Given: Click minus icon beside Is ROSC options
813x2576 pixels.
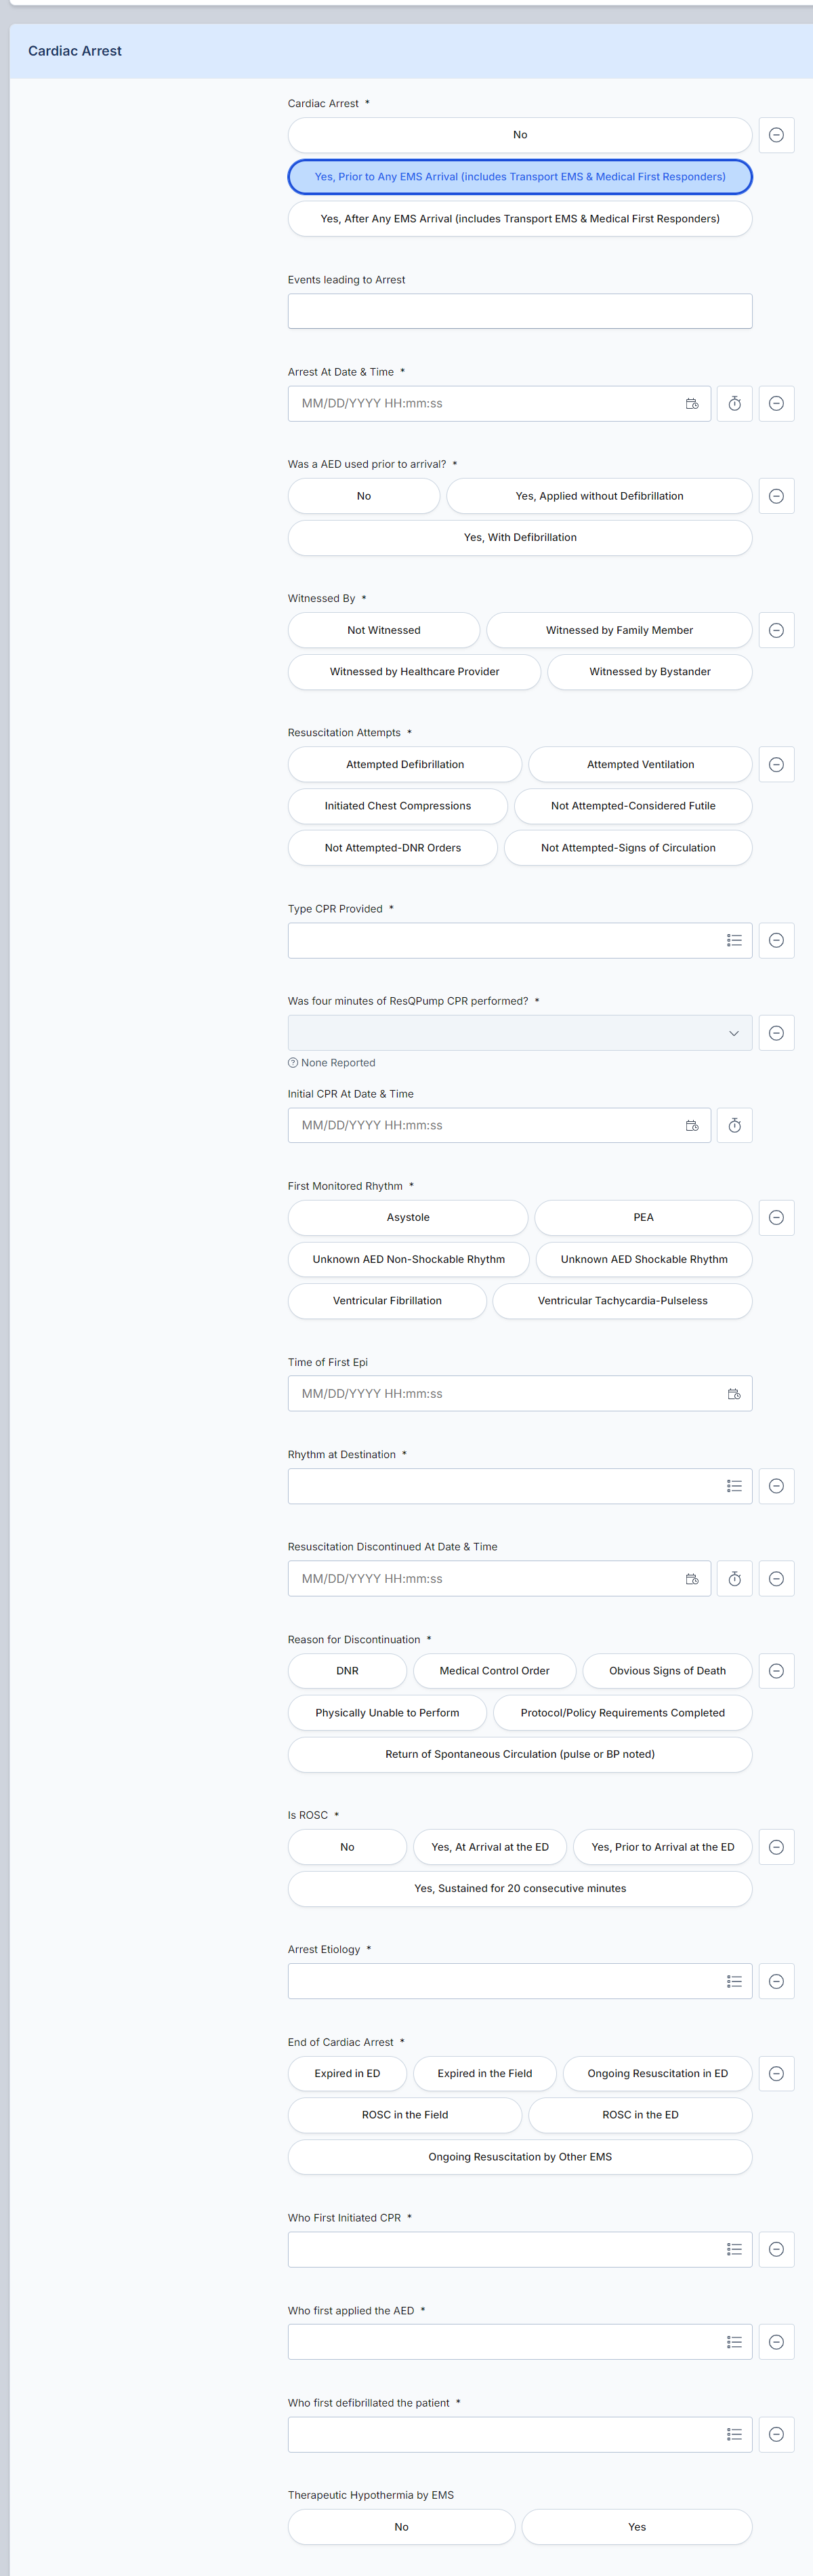Looking at the screenshot, I should click(776, 1847).
